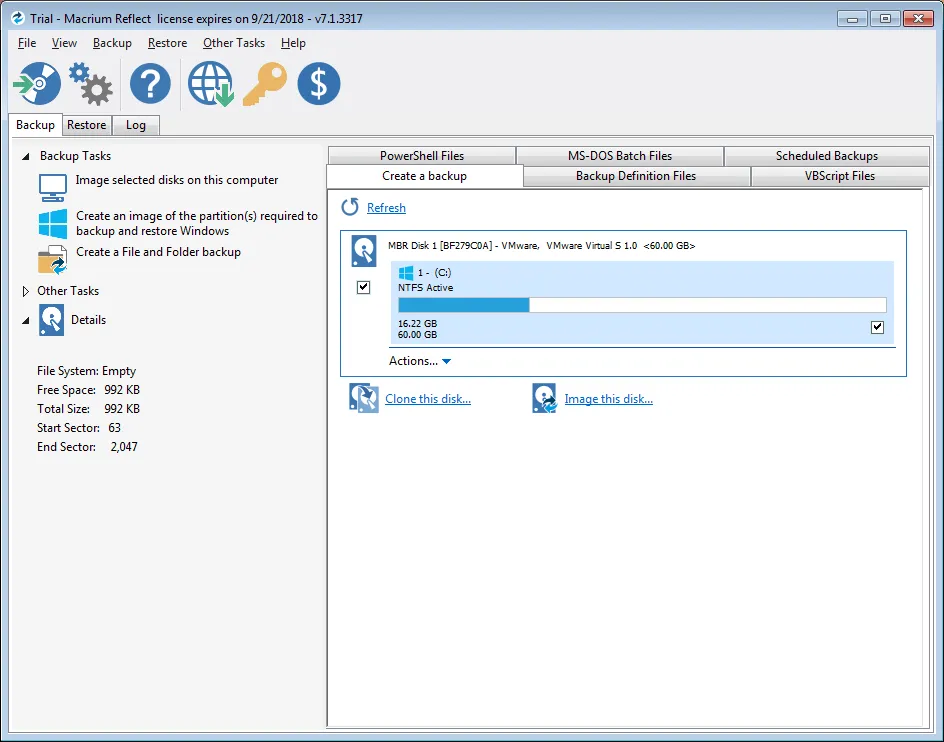Open the Backup menu
This screenshot has height=742, width=944.
click(x=112, y=43)
